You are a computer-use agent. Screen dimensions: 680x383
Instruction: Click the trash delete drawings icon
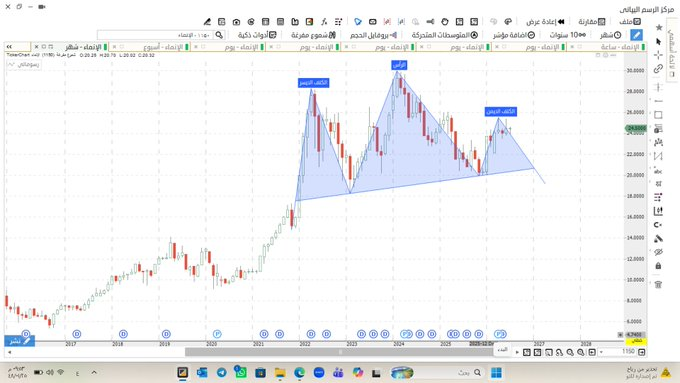point(658,285)
